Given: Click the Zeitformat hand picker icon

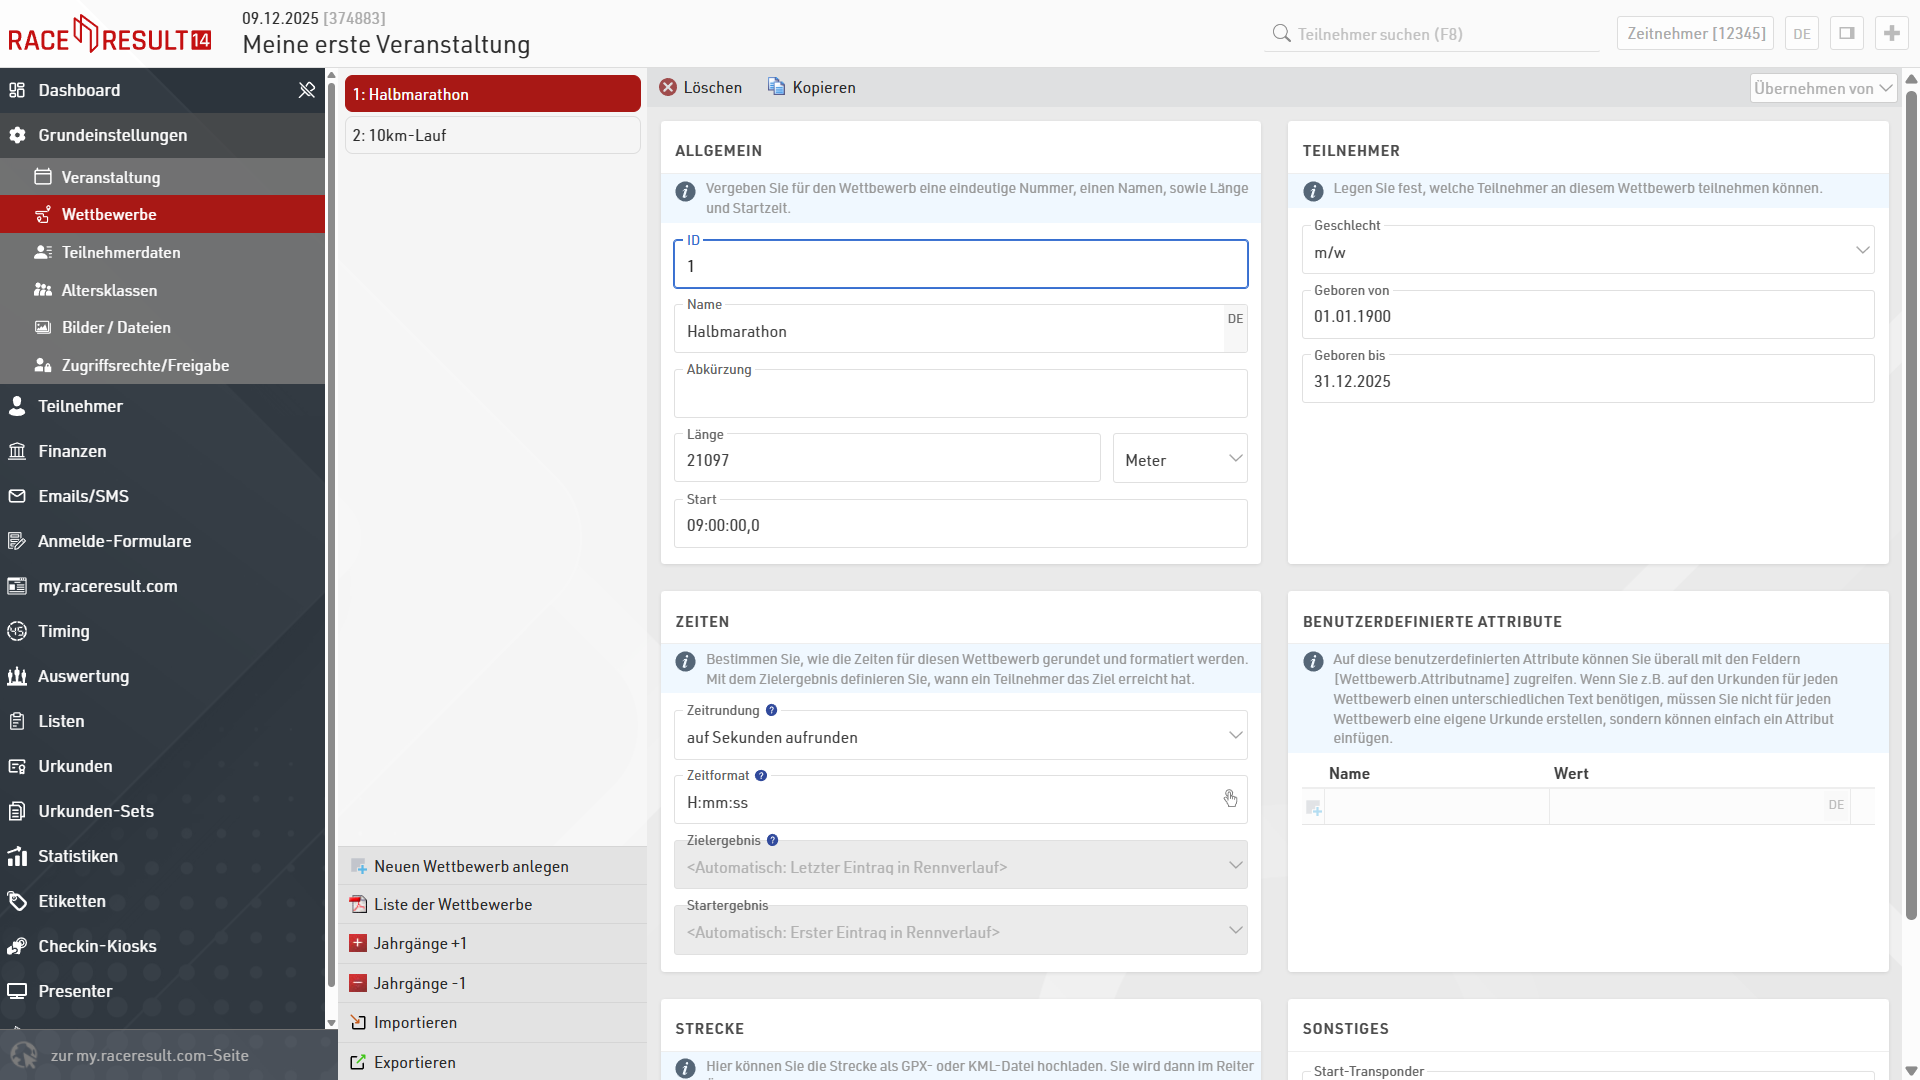Looking at the screenshot, I should [x=1230, y=799].
